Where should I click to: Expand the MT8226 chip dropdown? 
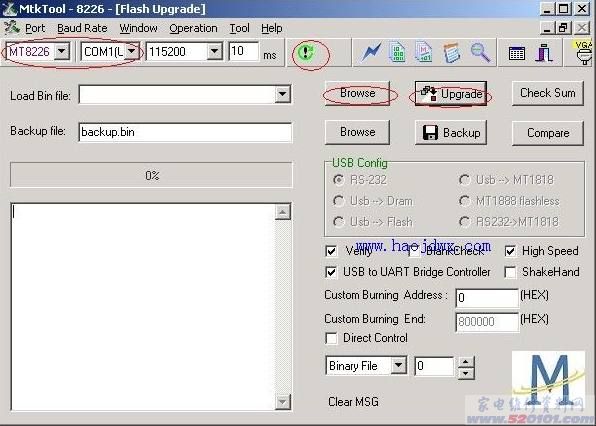coord(62,51)
